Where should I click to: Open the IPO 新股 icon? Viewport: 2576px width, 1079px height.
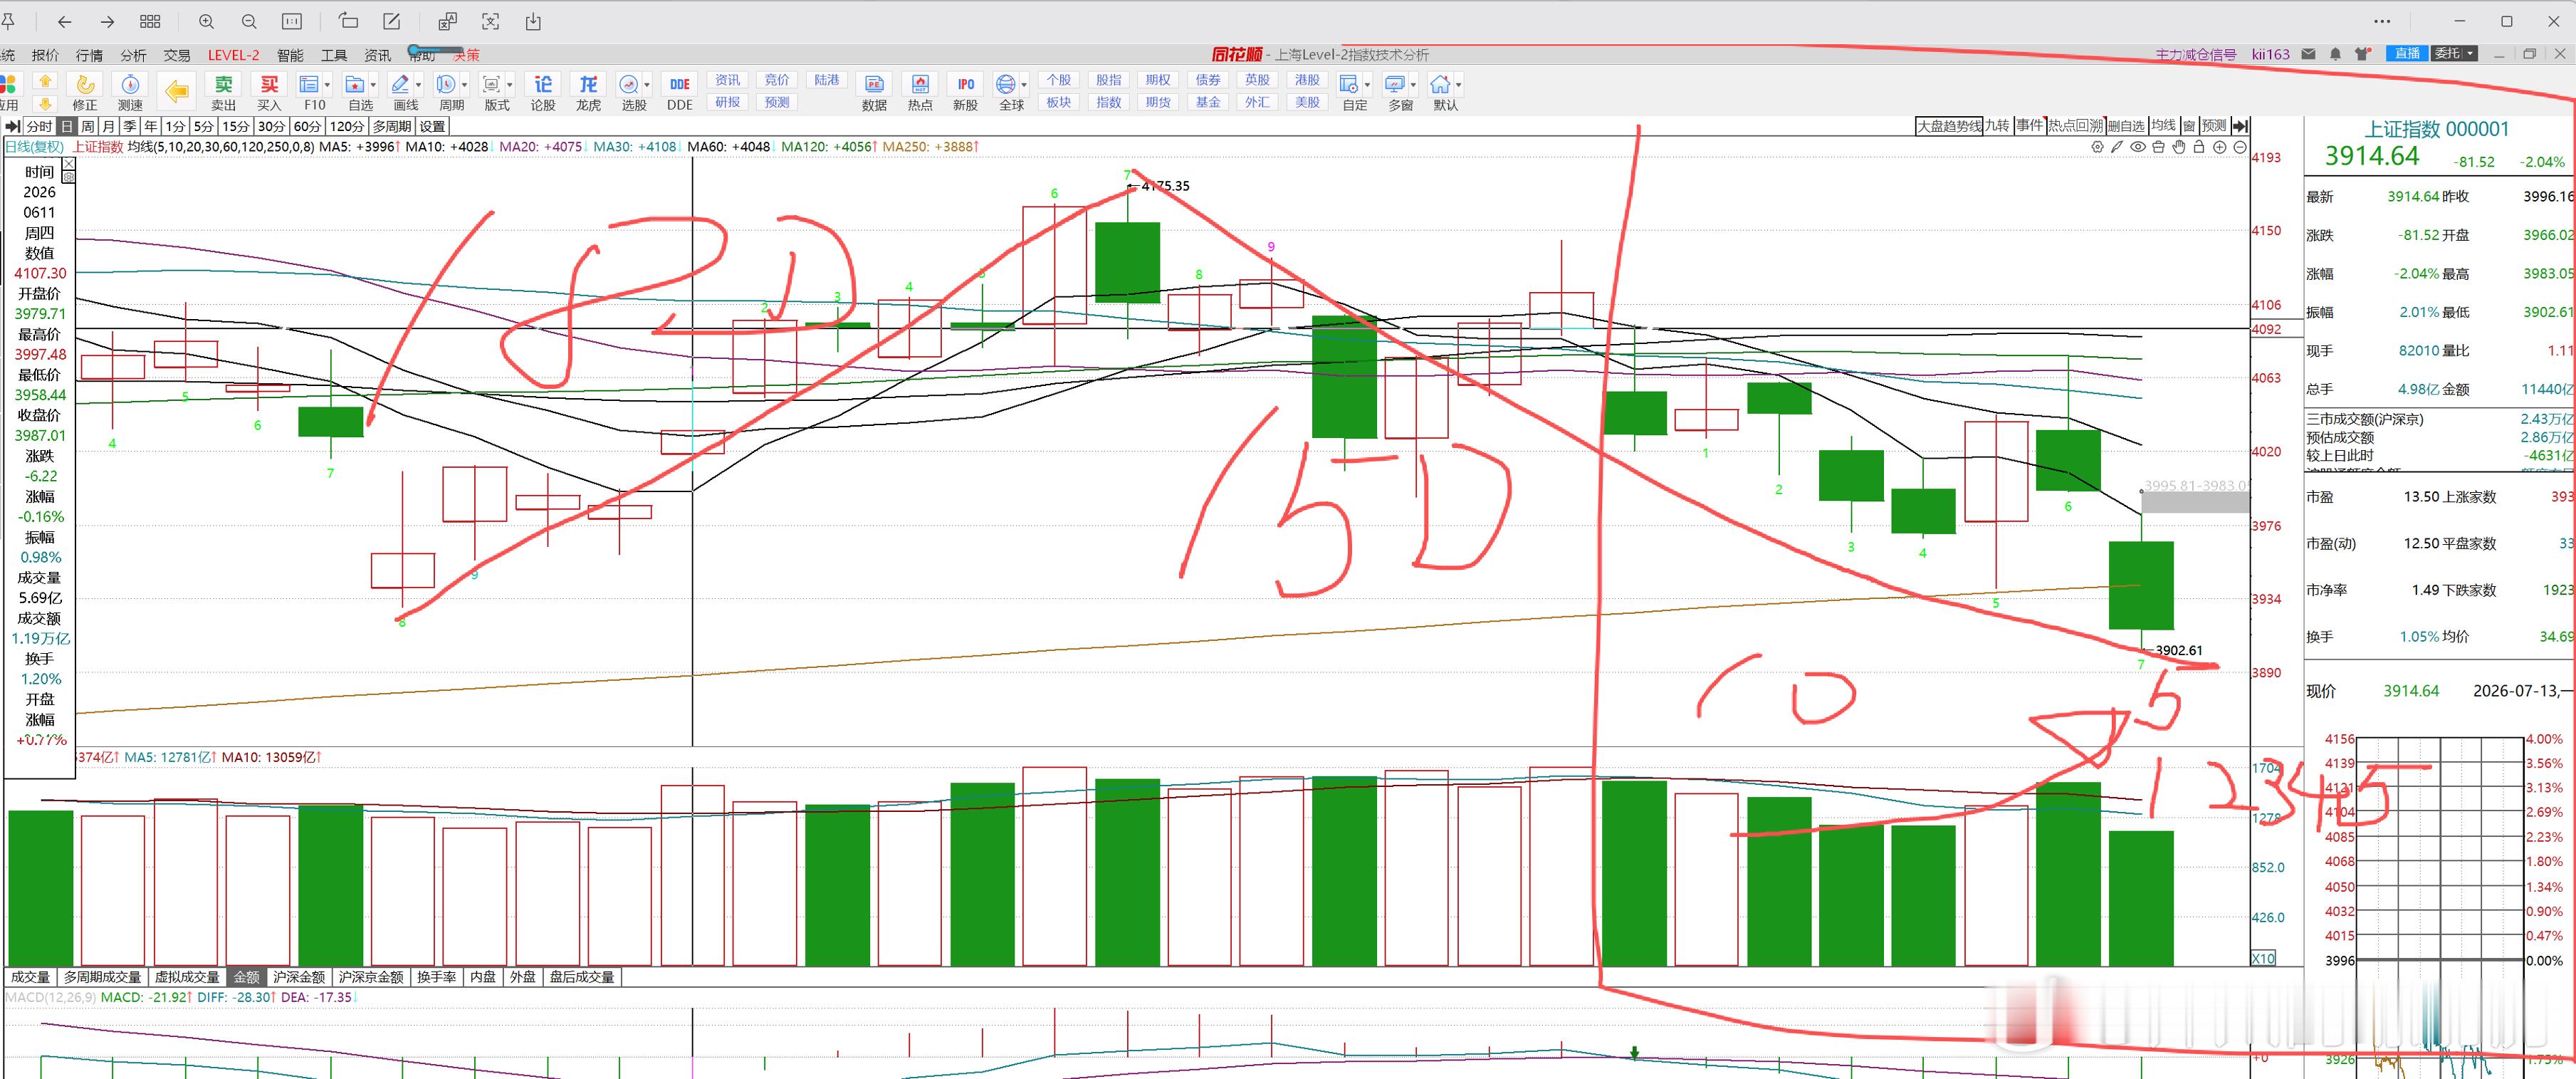tap(965, 91)
